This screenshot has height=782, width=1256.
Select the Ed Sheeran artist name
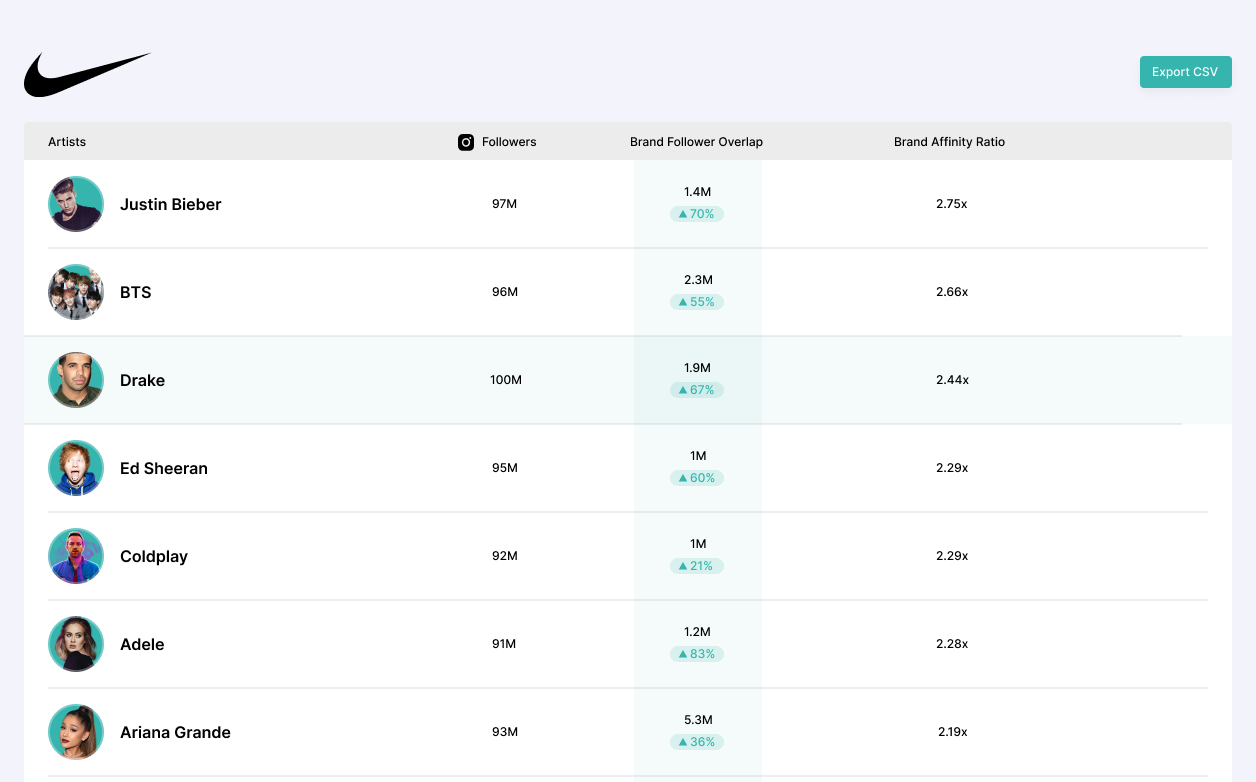click(164, 468)
